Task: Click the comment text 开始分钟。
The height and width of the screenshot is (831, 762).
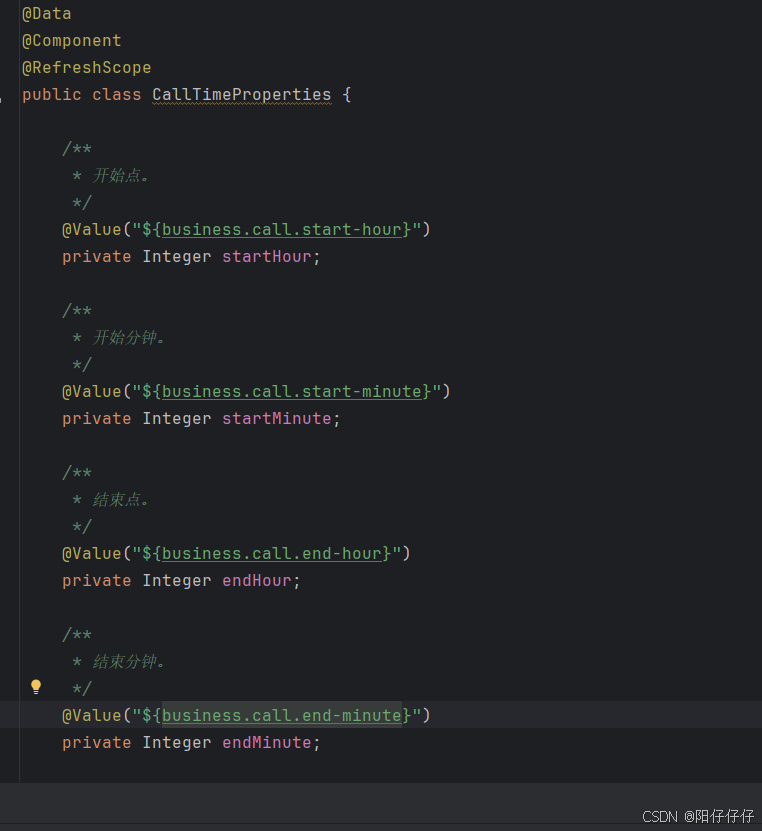Action: [x=129, y=338]
